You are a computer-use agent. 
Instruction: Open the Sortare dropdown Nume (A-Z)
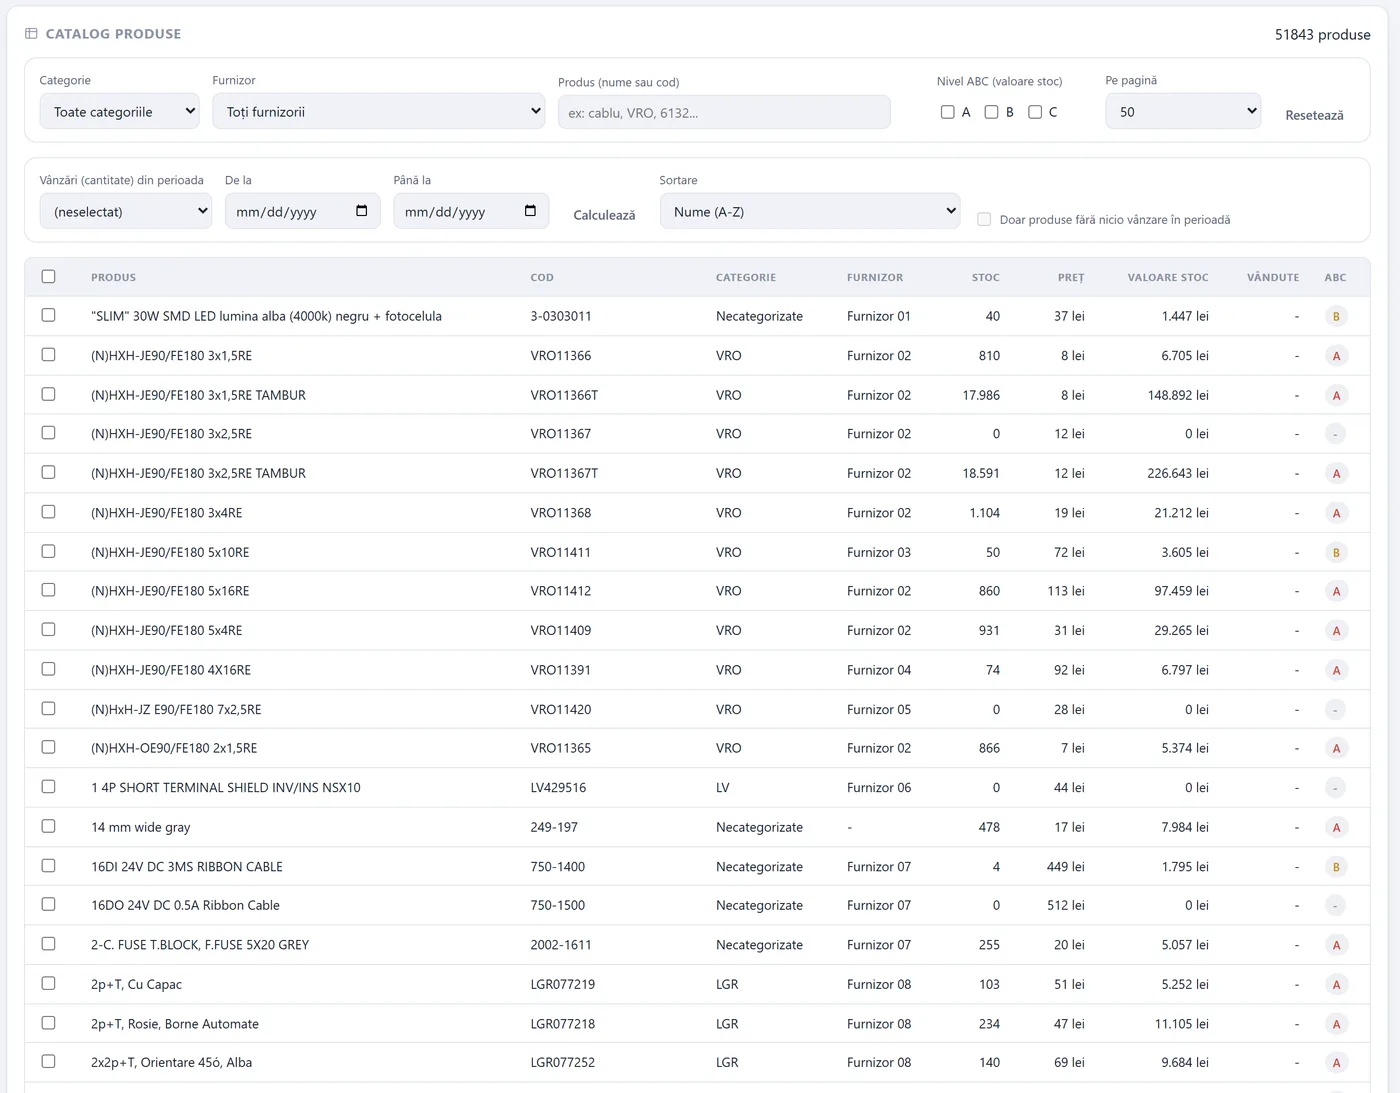click(810, 211)
